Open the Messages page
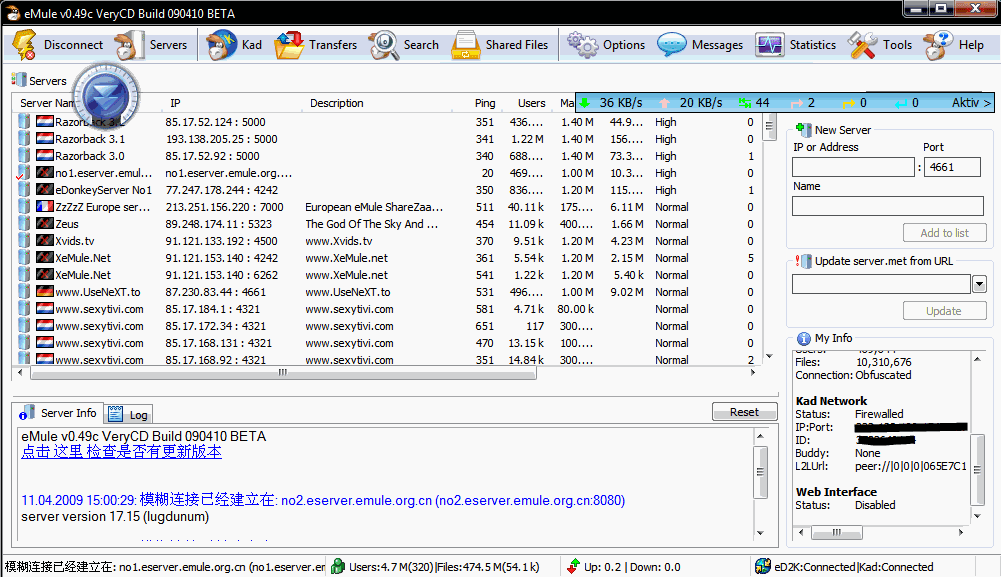This screenshot has height=577, width=1001. [700, 45]
